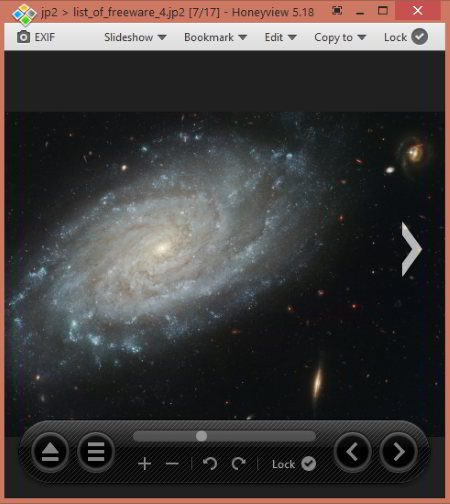Click the galaxy image in the viewer

click(x=224, y=265)
